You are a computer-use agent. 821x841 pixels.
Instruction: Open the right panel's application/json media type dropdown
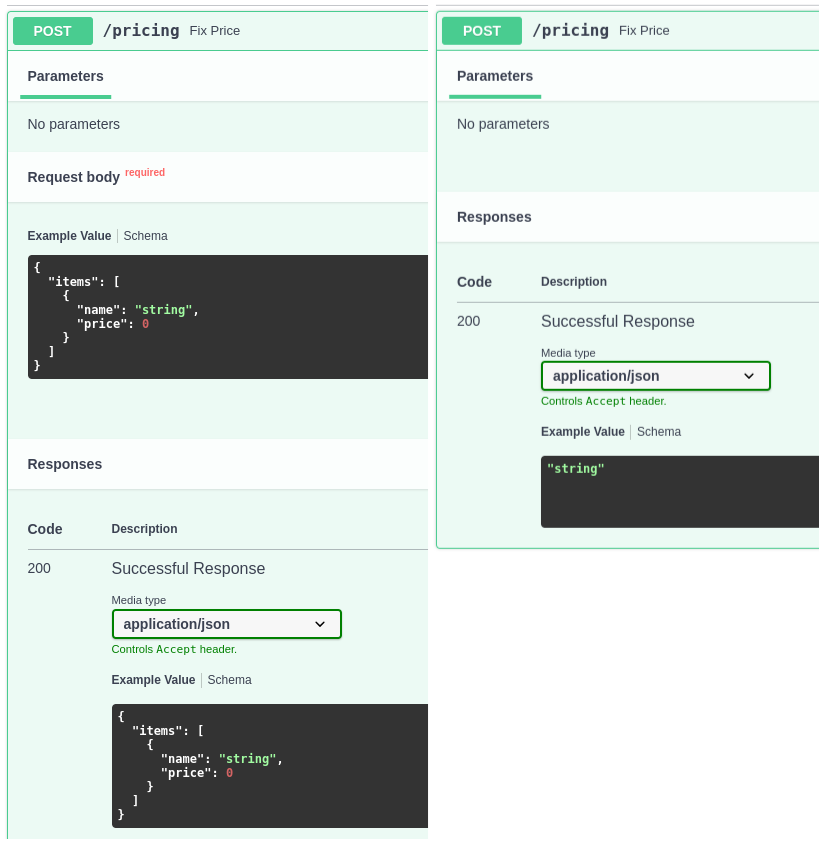tap(655, 376)
